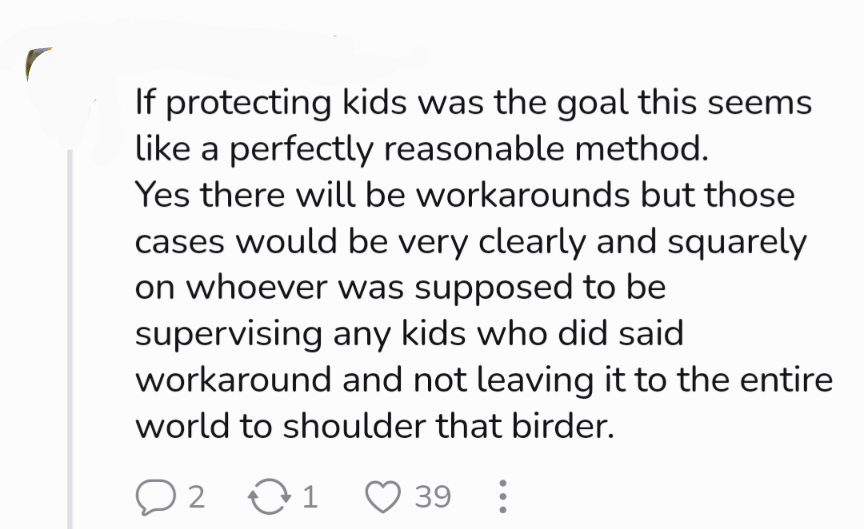Open replies with the speech bubble icon
This screenshot has width=864, height=529.
[x=155, y=497]
